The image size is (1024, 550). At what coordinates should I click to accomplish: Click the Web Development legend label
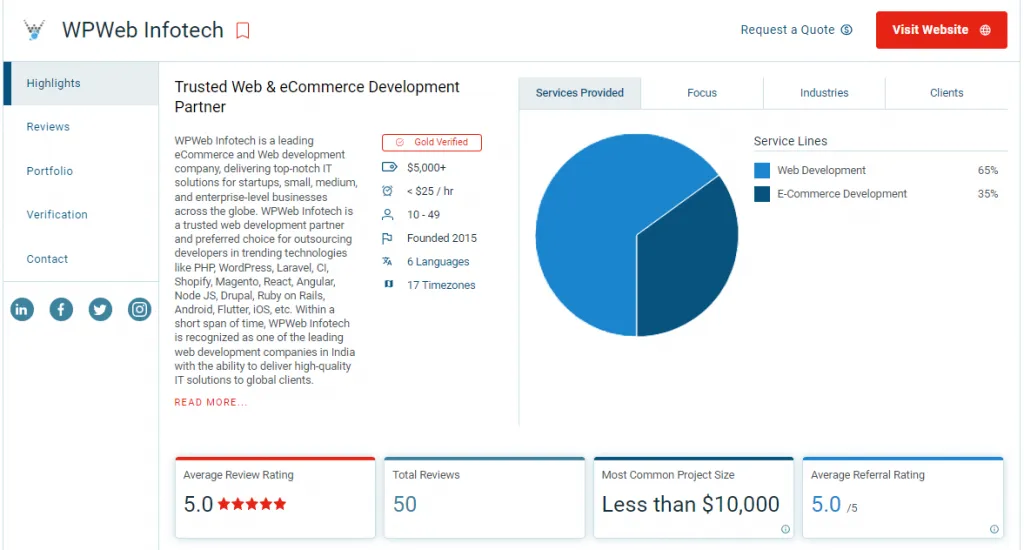click(821, 170)
